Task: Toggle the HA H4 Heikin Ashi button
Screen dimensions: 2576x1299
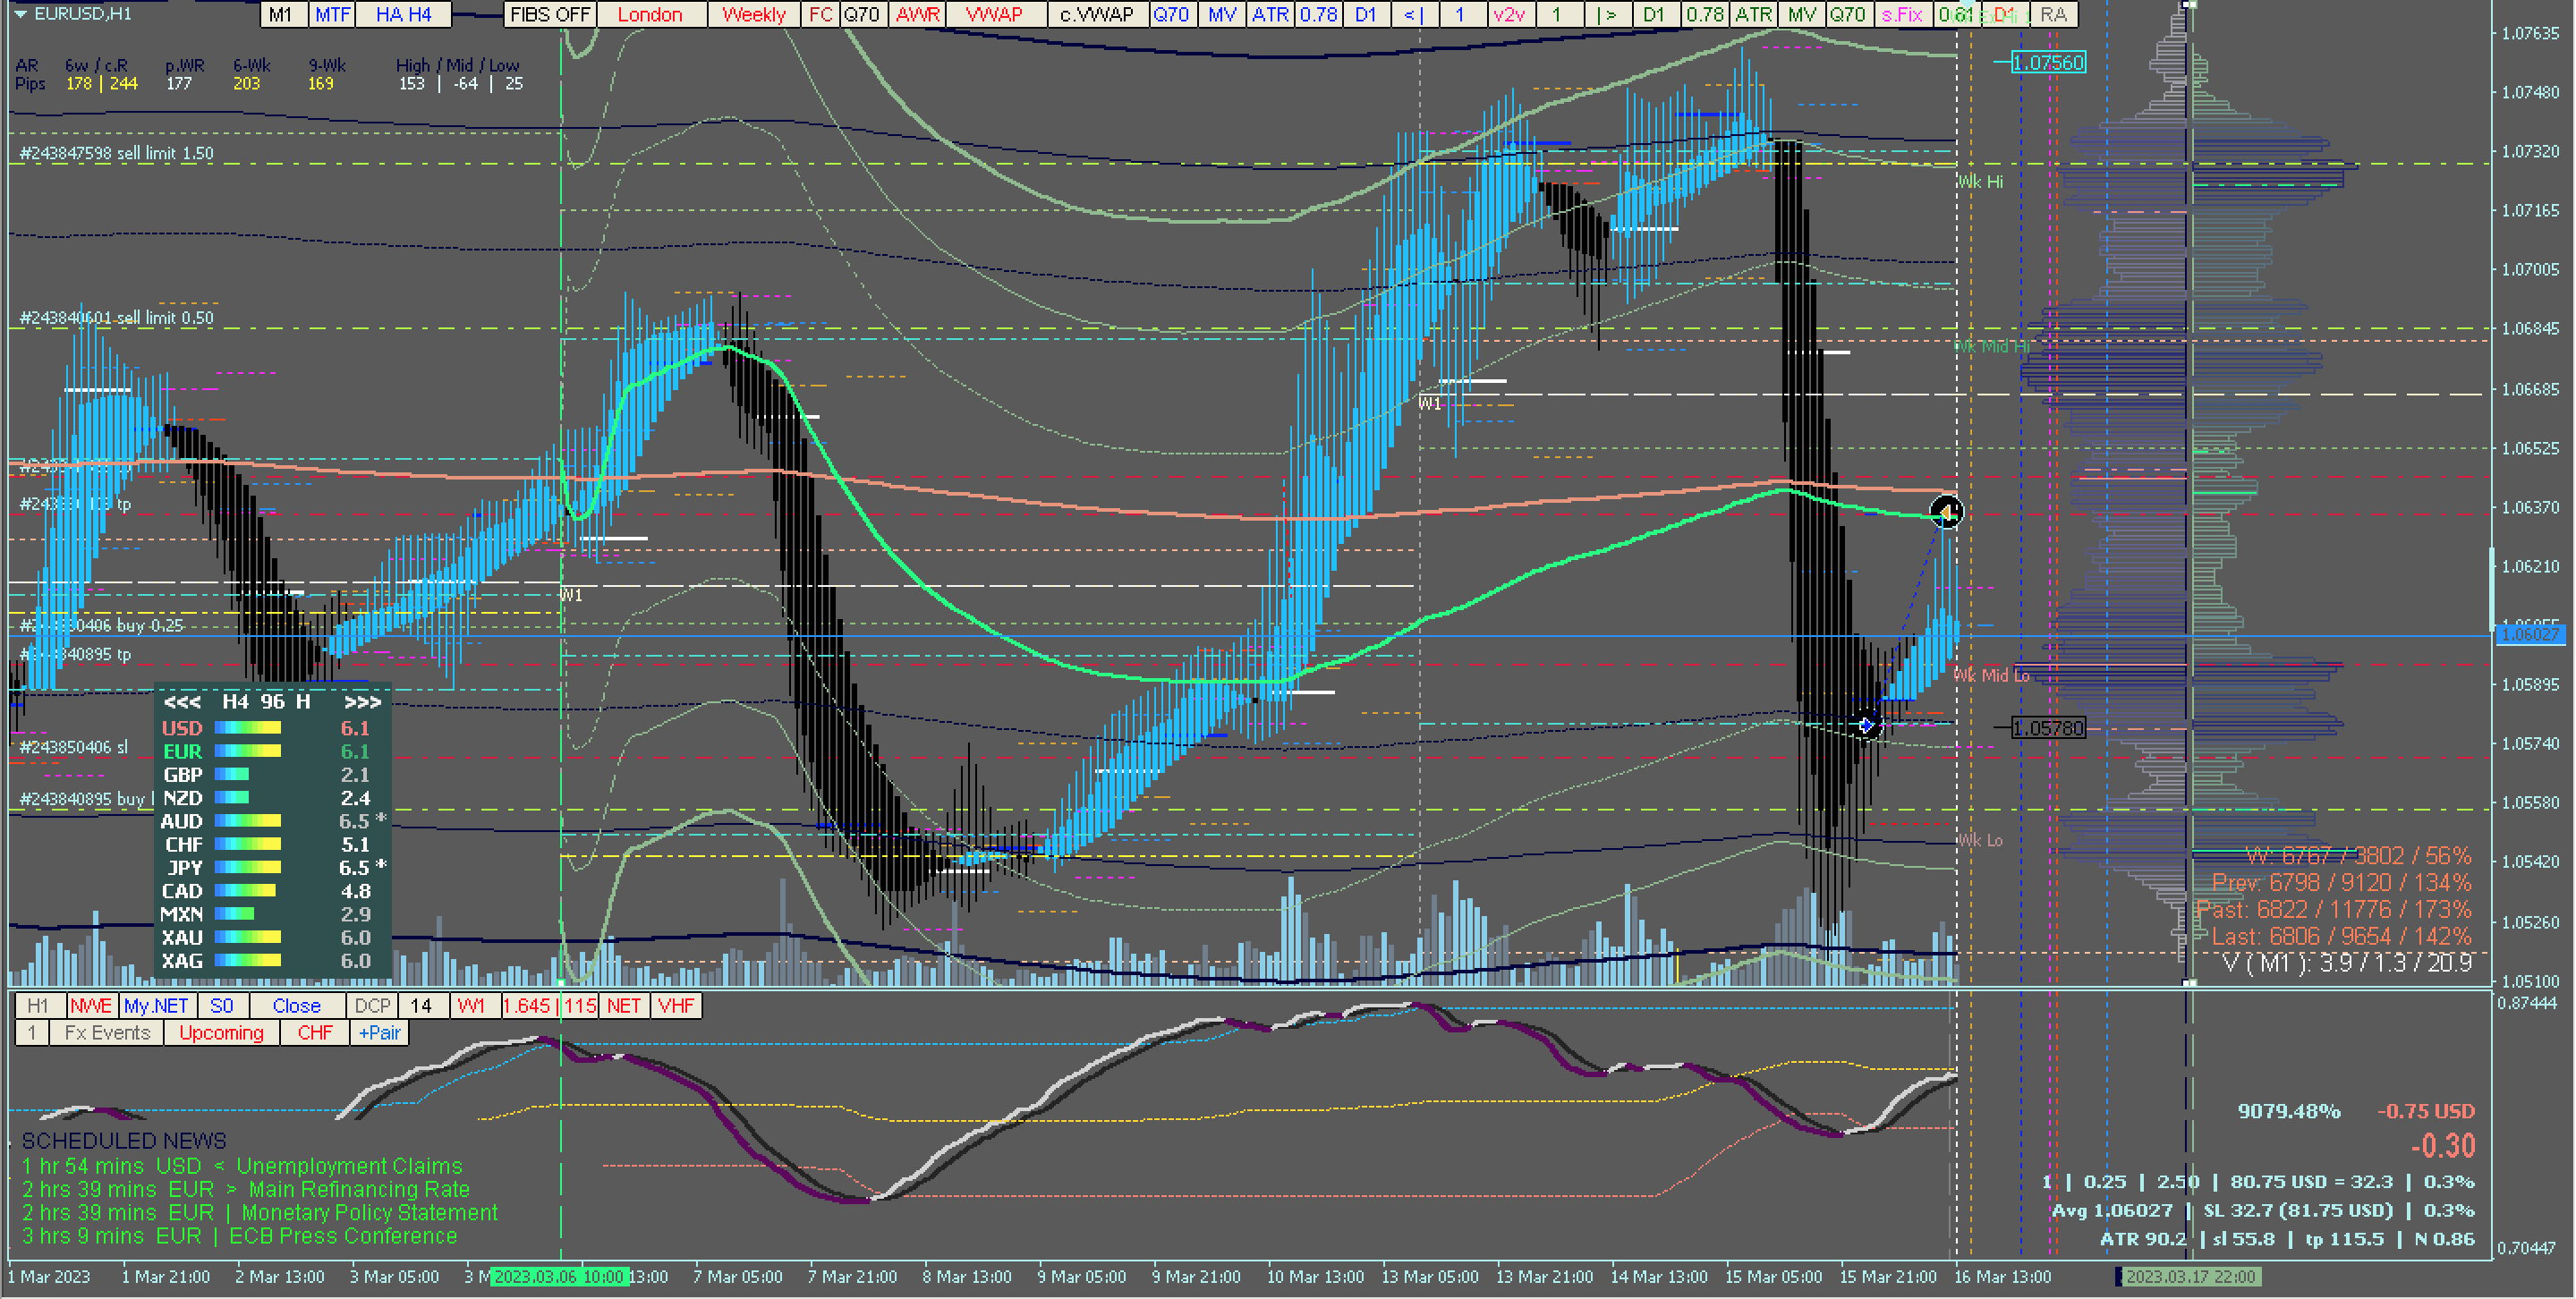Action: [x=403, y=14]
